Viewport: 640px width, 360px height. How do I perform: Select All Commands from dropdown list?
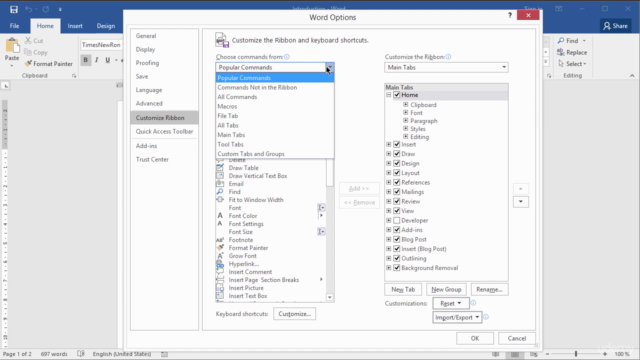(275, 97)
